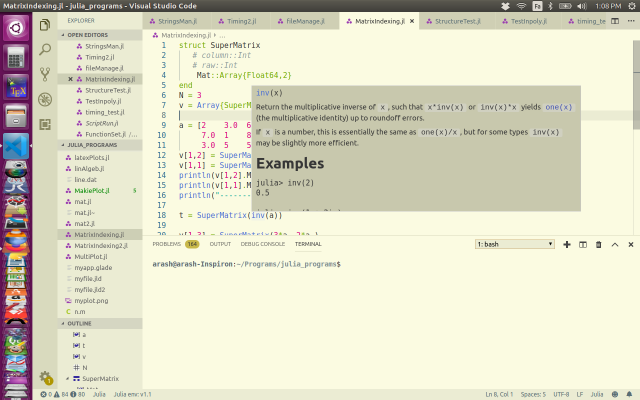
Task: Click Ln 8, Col 1 in status bar
Action: 499,394
